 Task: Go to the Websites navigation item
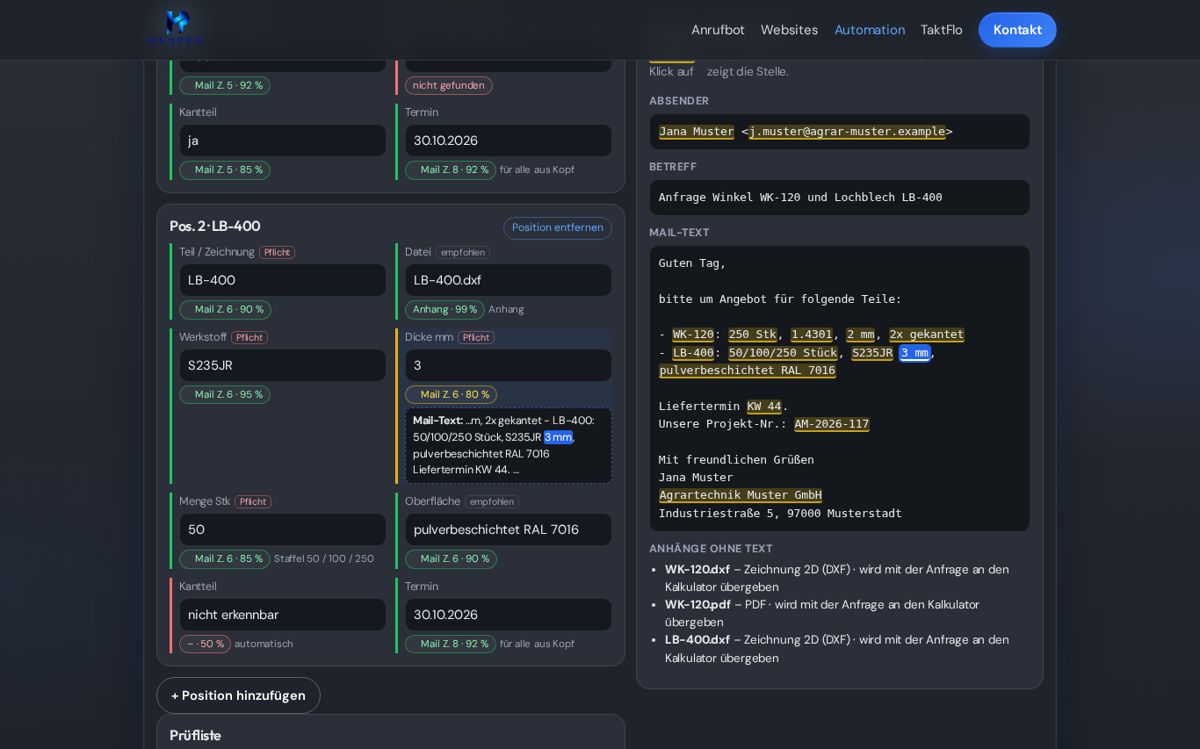[789, 30]
